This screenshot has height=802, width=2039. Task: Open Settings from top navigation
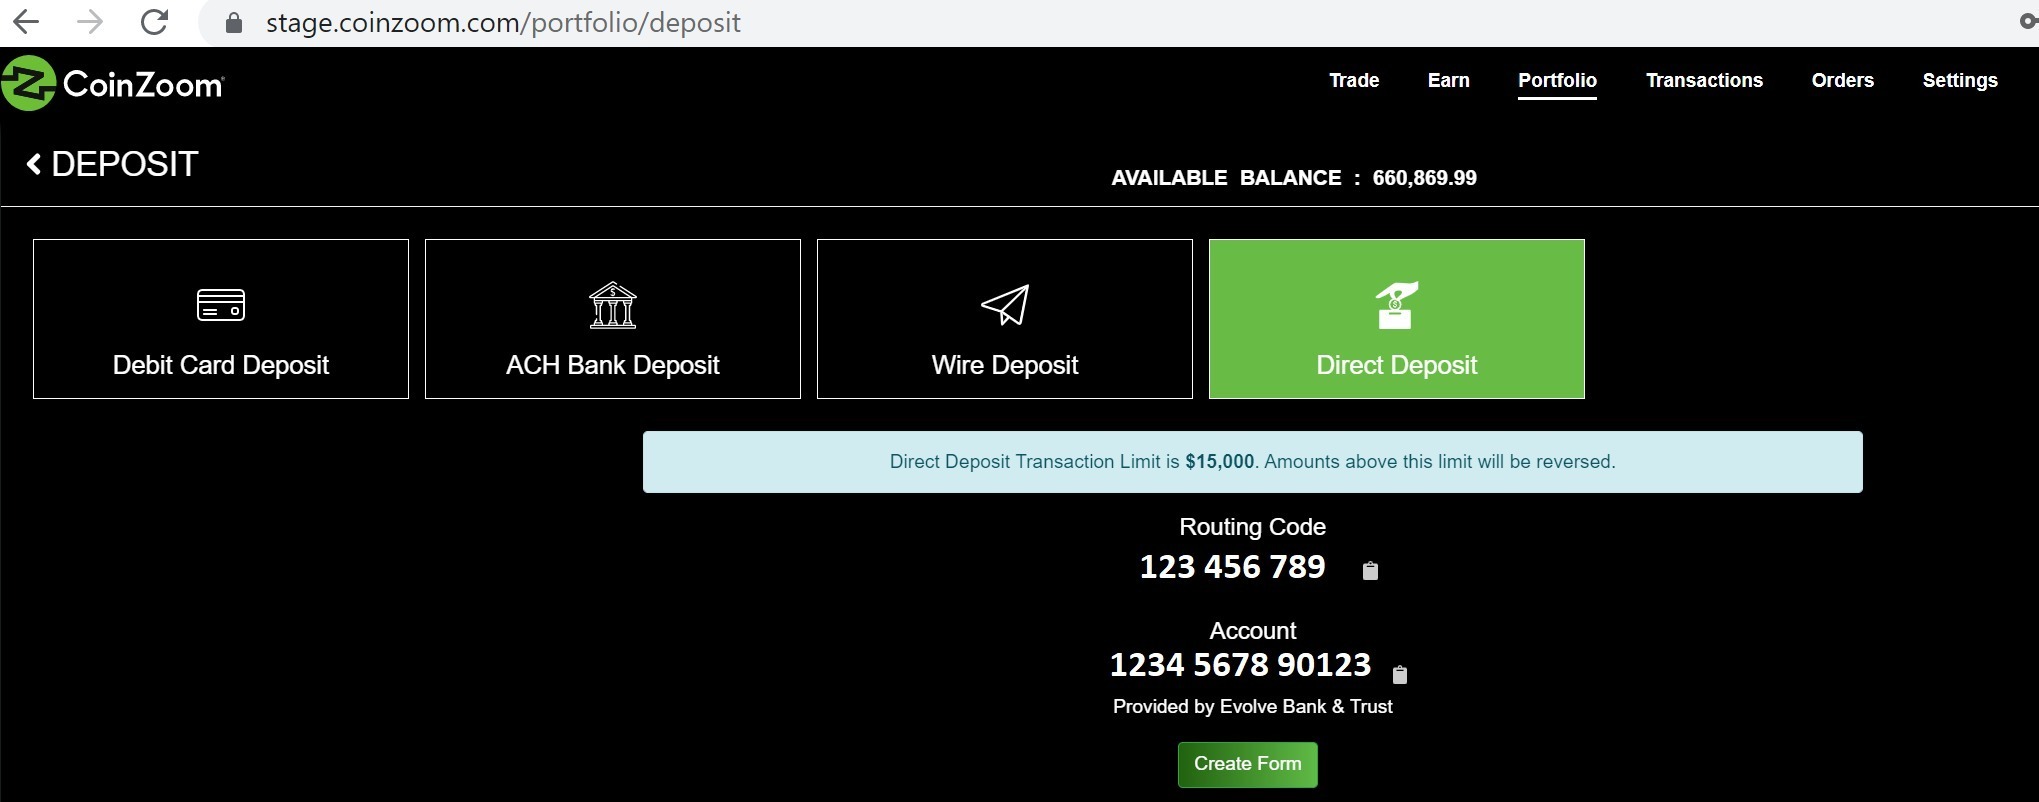1959,81
